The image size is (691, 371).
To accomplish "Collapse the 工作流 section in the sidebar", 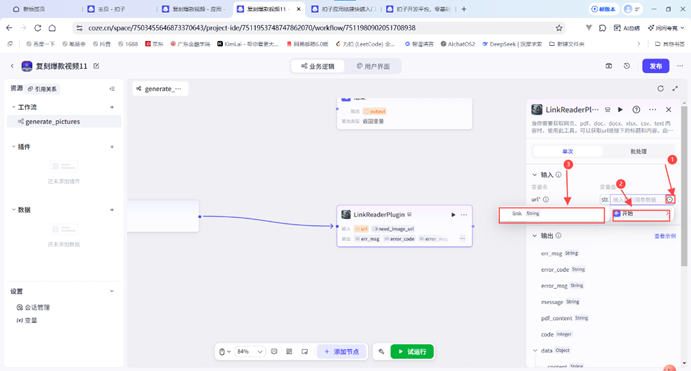I will pyautogui.click(x=13, y=107).
